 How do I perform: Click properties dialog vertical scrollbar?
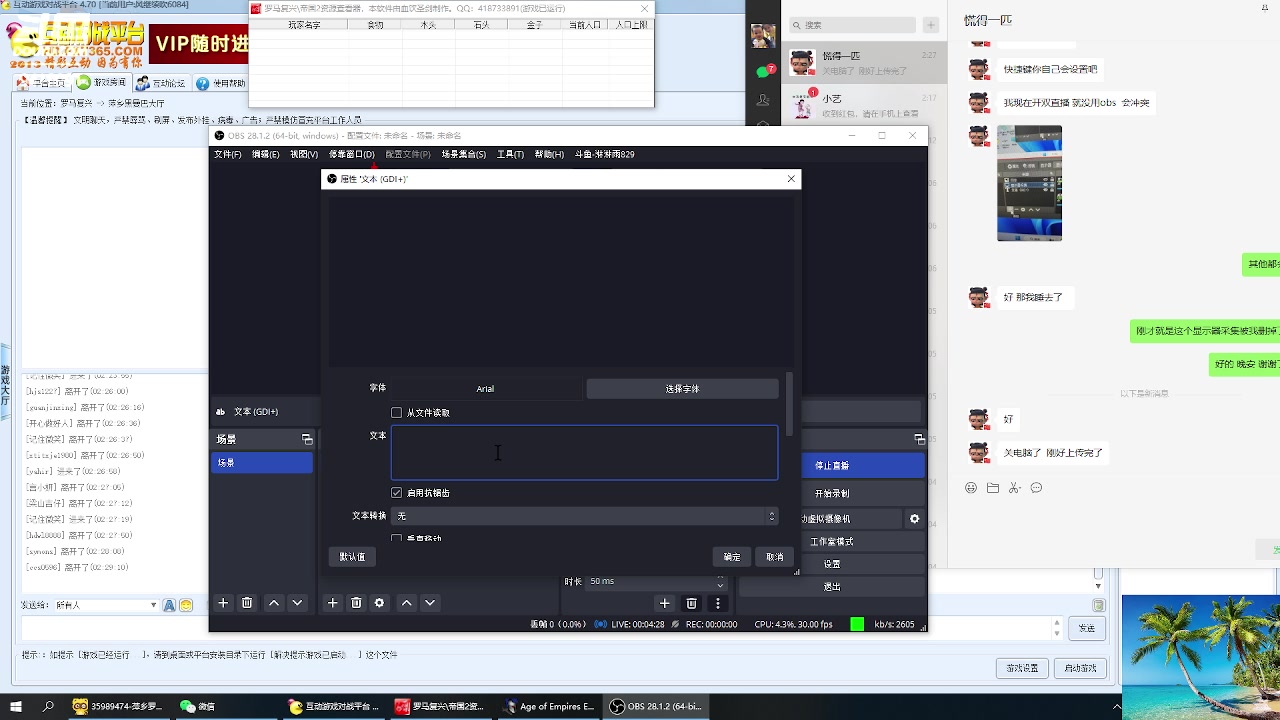[790, 404]
